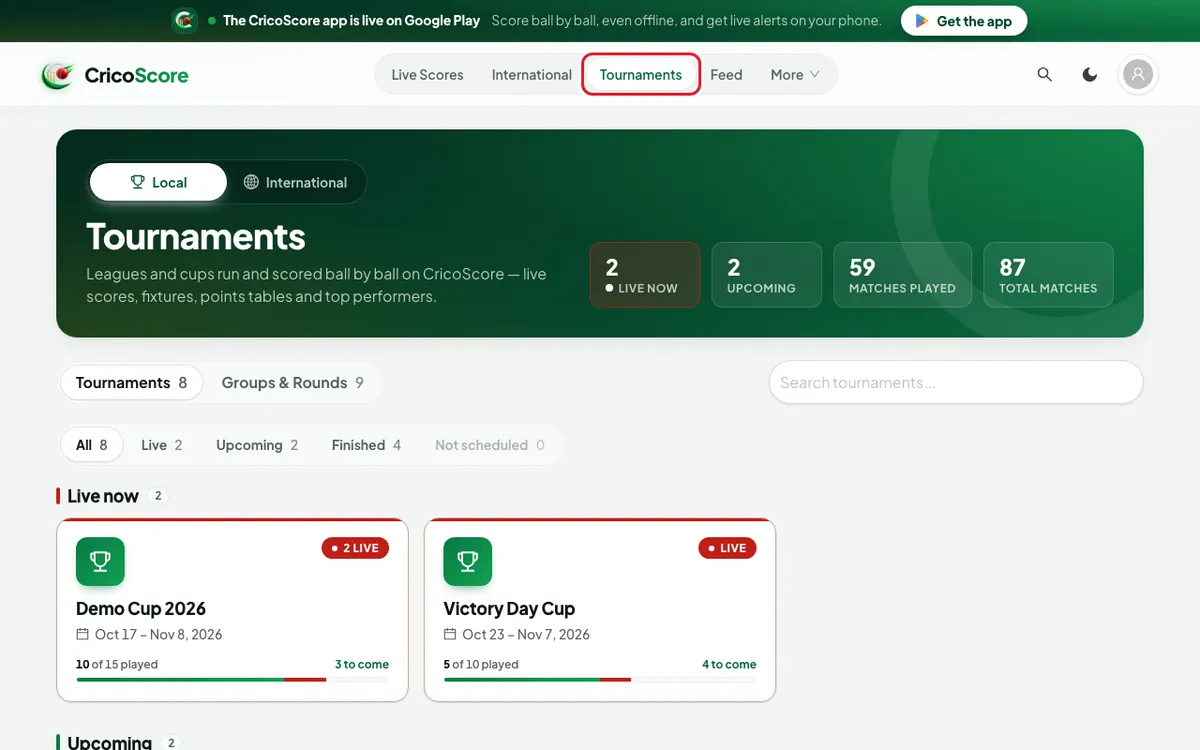
Task: Select Tournaments 8 tab
Action: (131, 383)
